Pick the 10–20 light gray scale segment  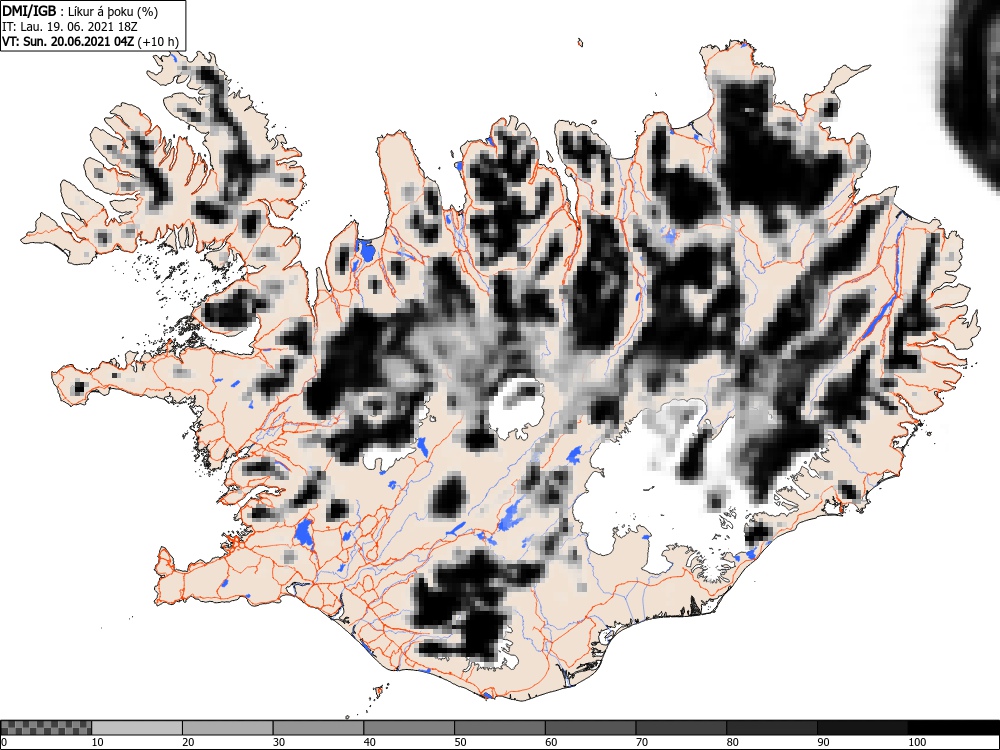click(x=137, y=728)
